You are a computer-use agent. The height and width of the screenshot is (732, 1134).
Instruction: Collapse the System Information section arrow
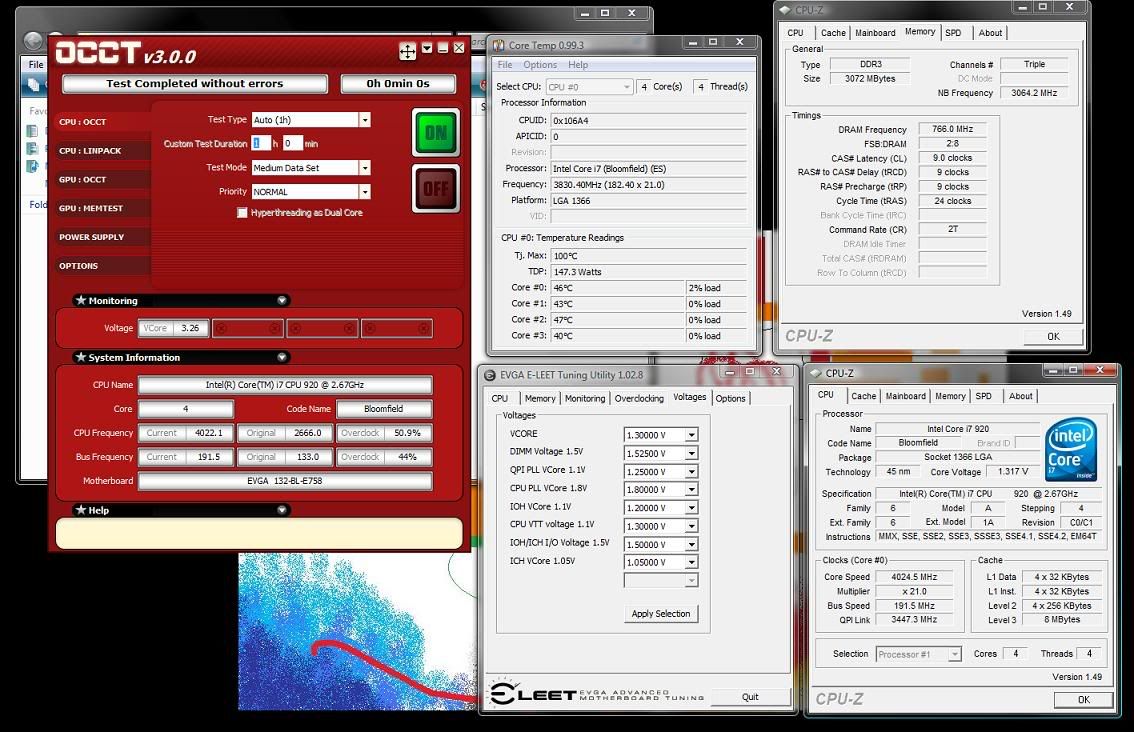pos(282,357)
